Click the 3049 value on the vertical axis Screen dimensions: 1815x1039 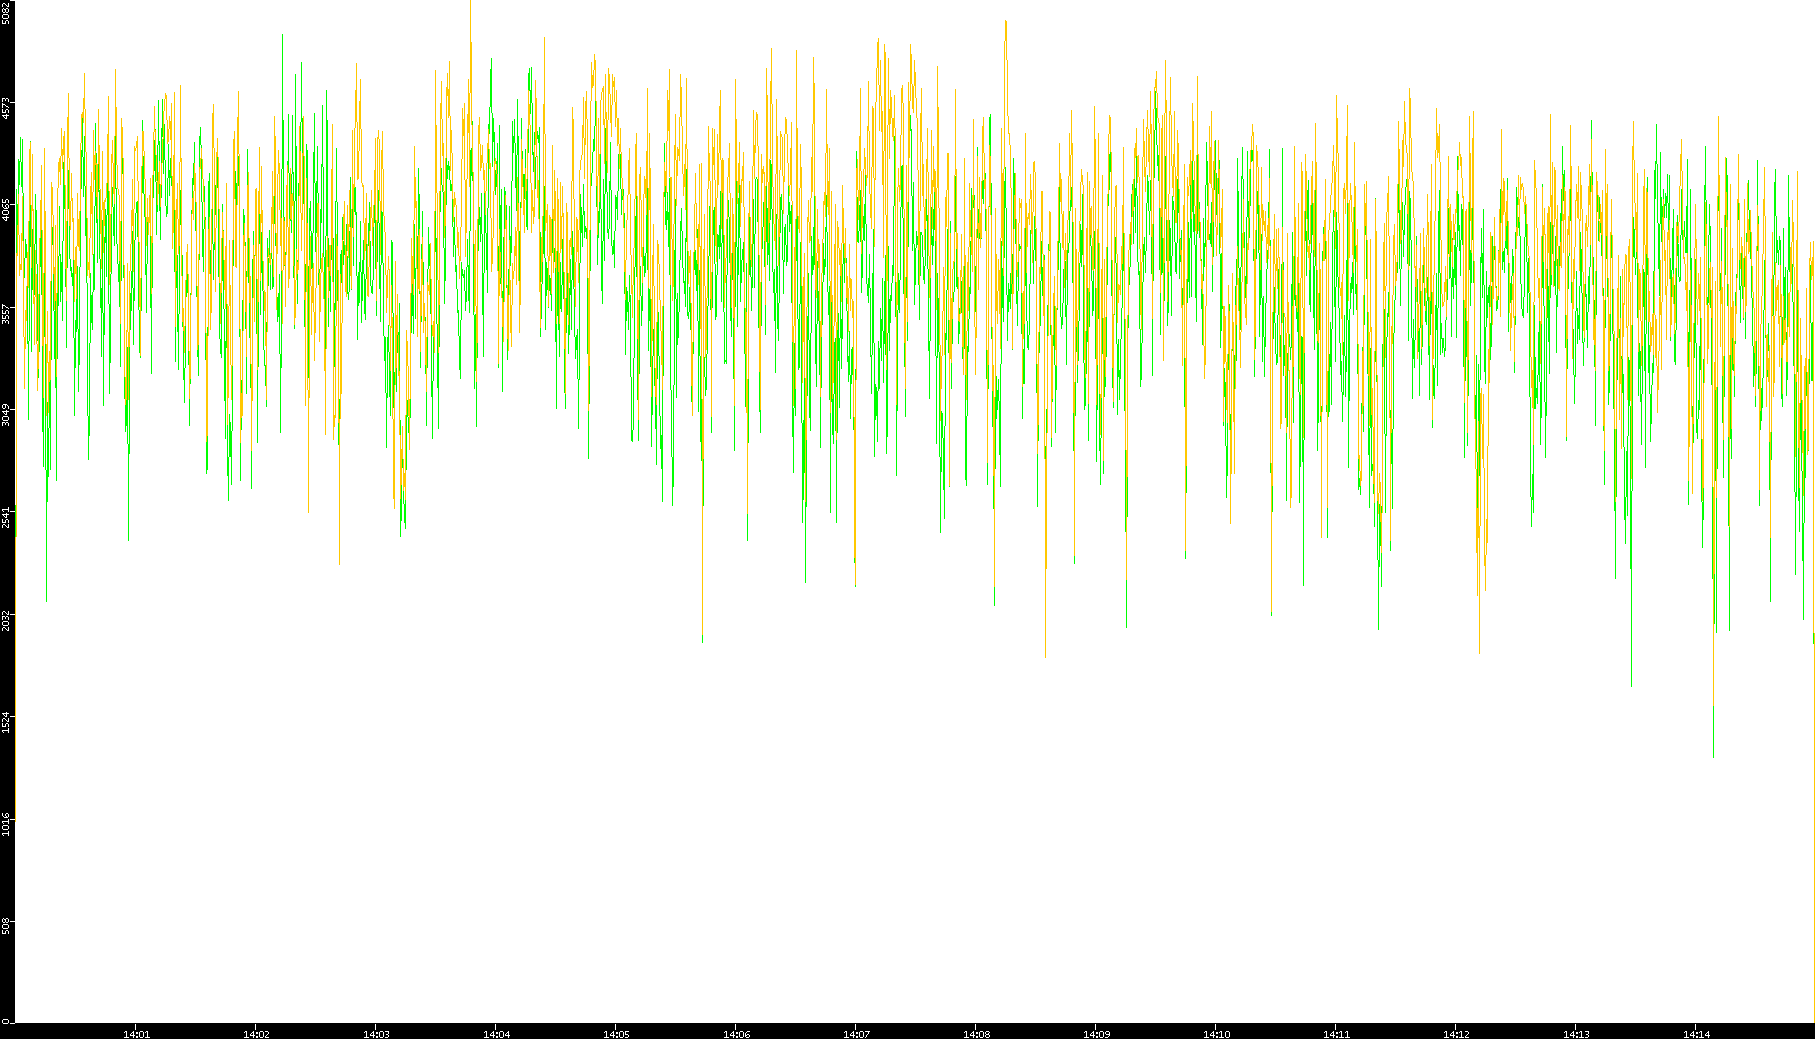pyautogui.click(x=6, y=415)
